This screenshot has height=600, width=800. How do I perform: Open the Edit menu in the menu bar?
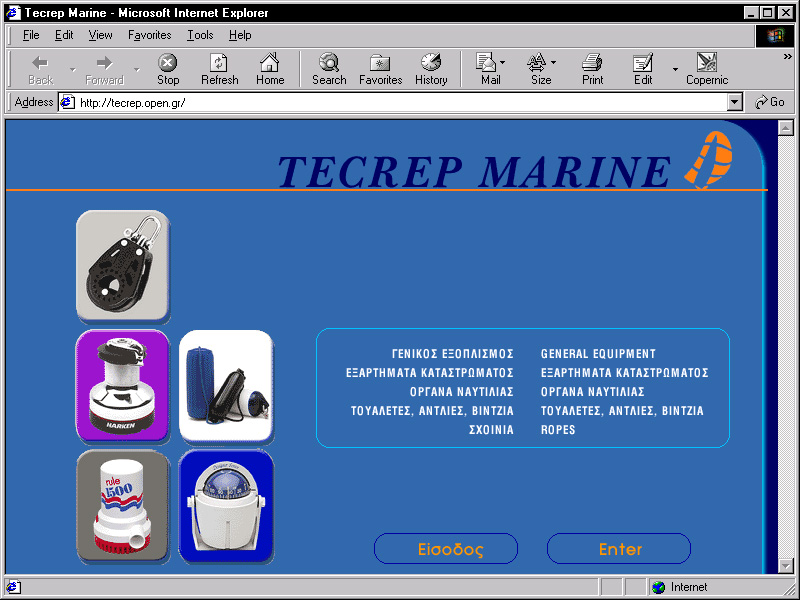coord(64,35)
